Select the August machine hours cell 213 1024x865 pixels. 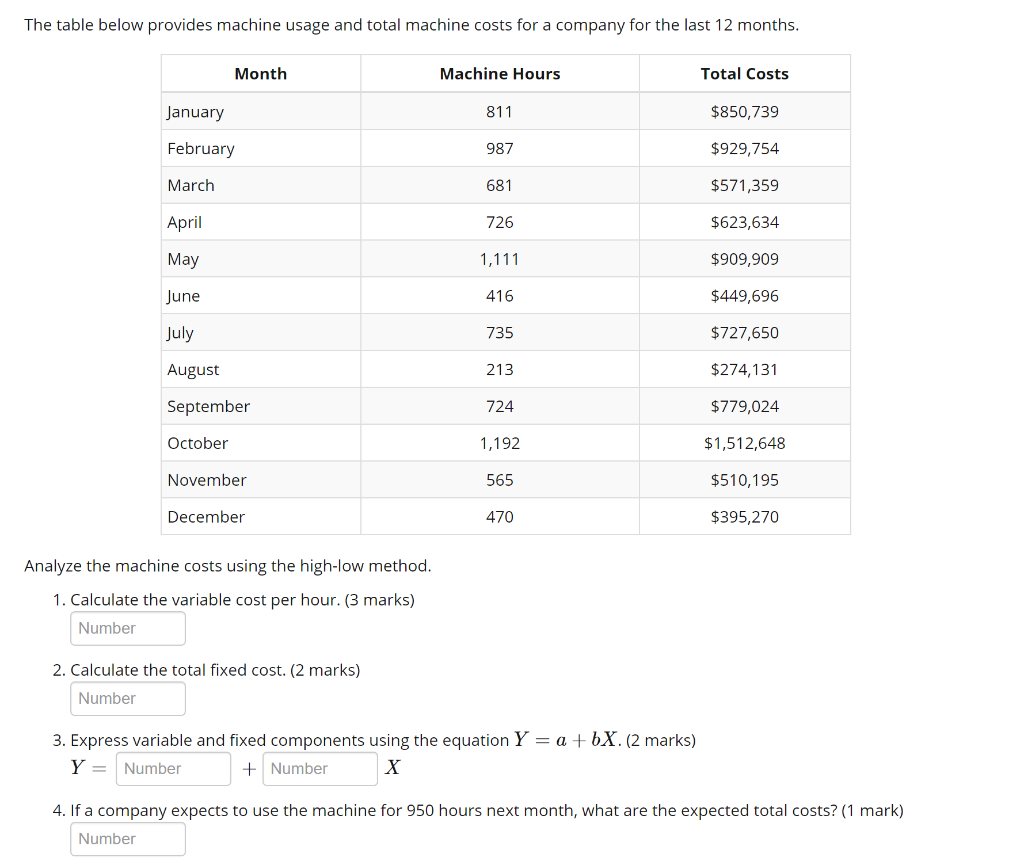[x=500, y=370]
